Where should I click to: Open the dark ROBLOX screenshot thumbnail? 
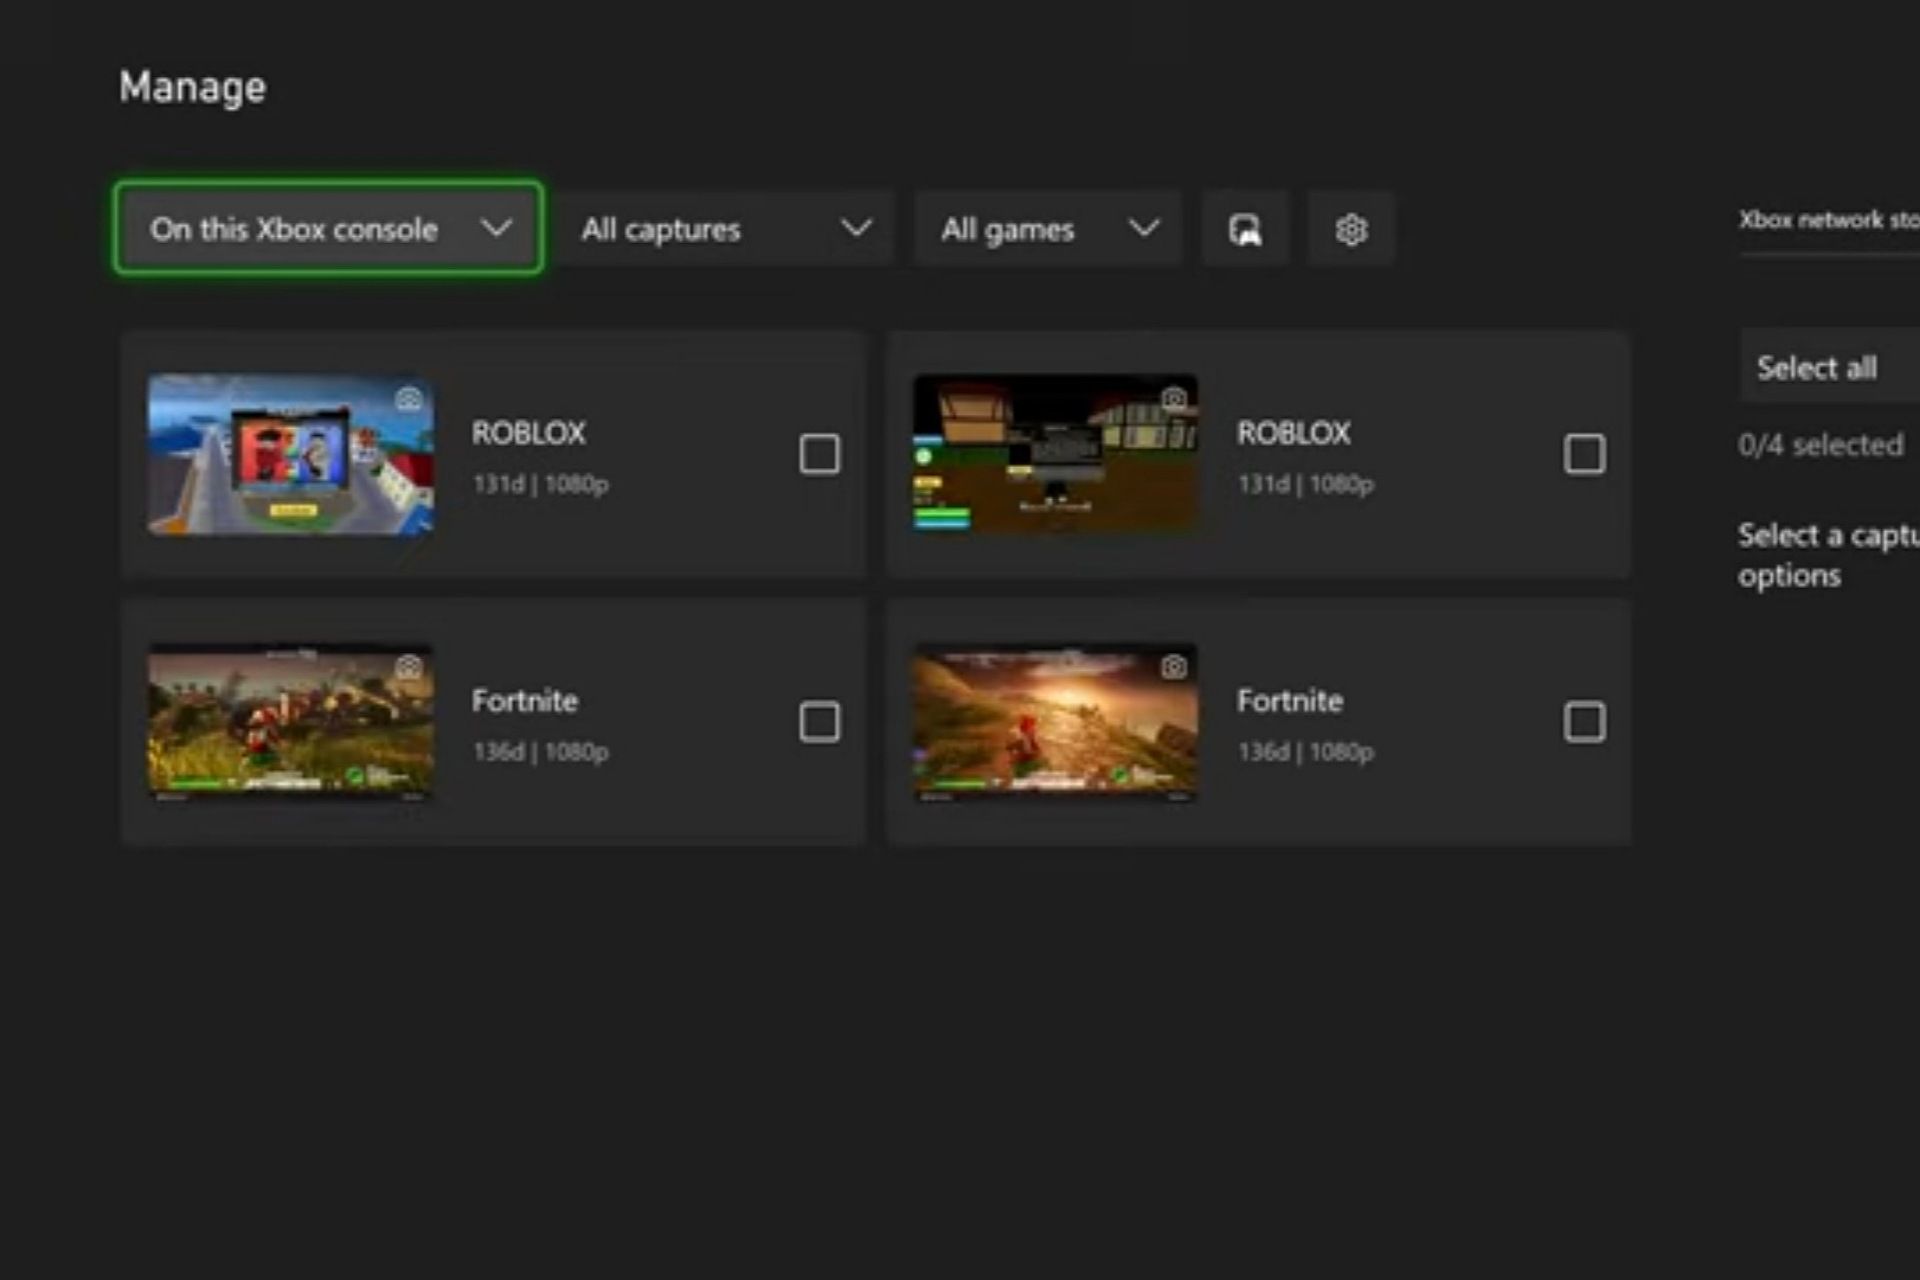pos(1055,456)
